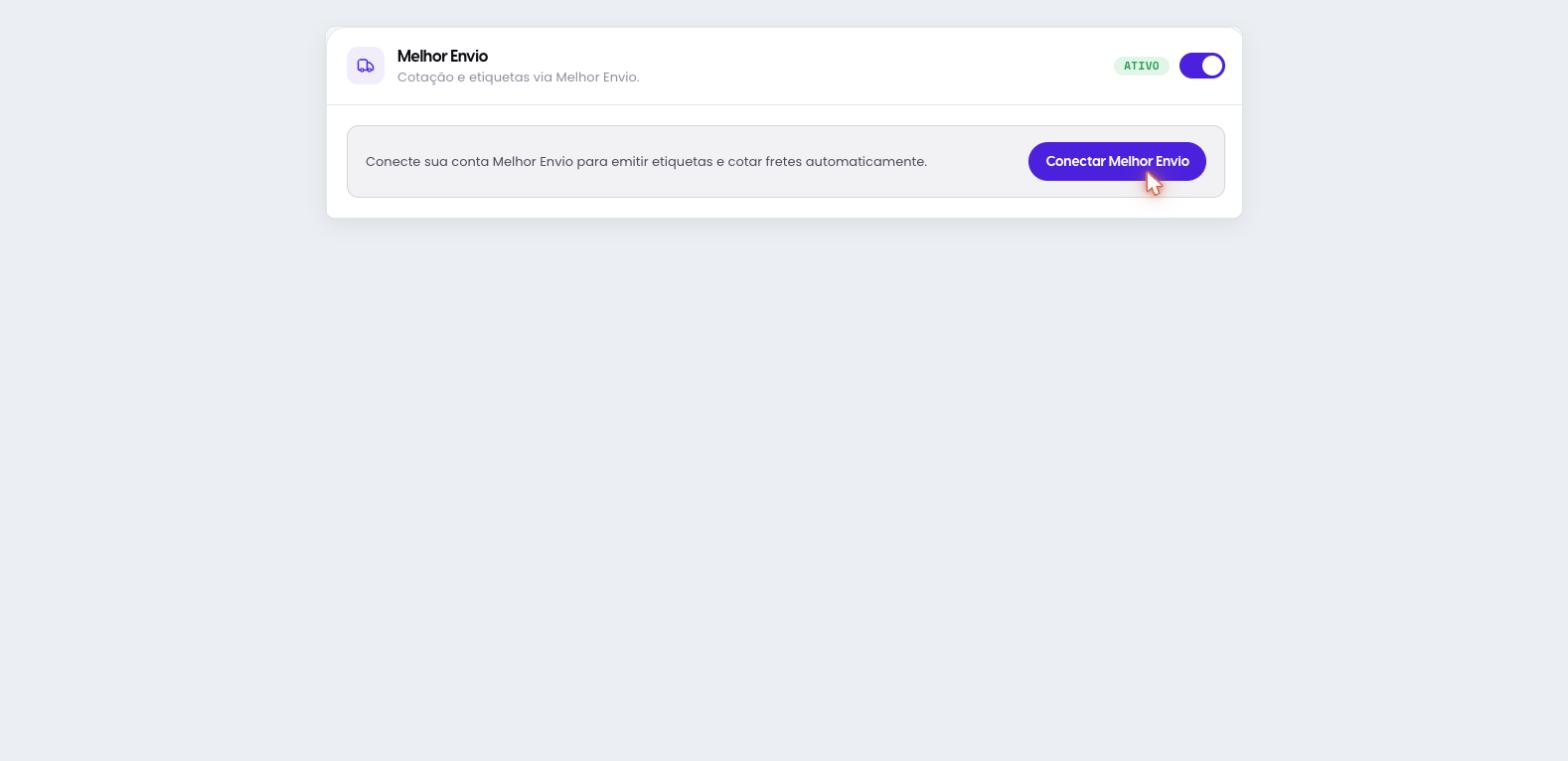Click the purple delivery truck icon
Image resolution: width=1568 pixels, height=761 pixels.
(x=366, y=66)
